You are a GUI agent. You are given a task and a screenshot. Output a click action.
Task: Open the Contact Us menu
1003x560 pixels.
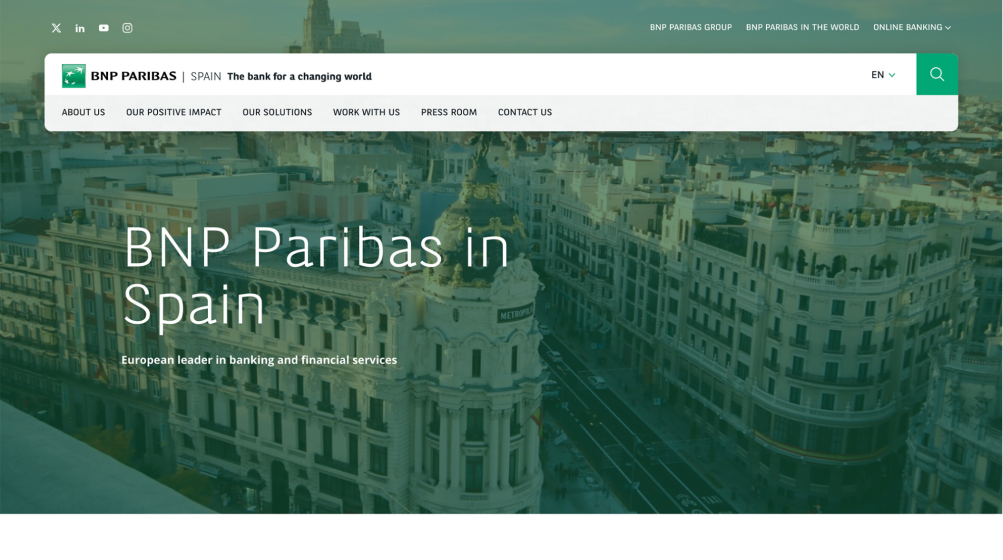(525, 112)
